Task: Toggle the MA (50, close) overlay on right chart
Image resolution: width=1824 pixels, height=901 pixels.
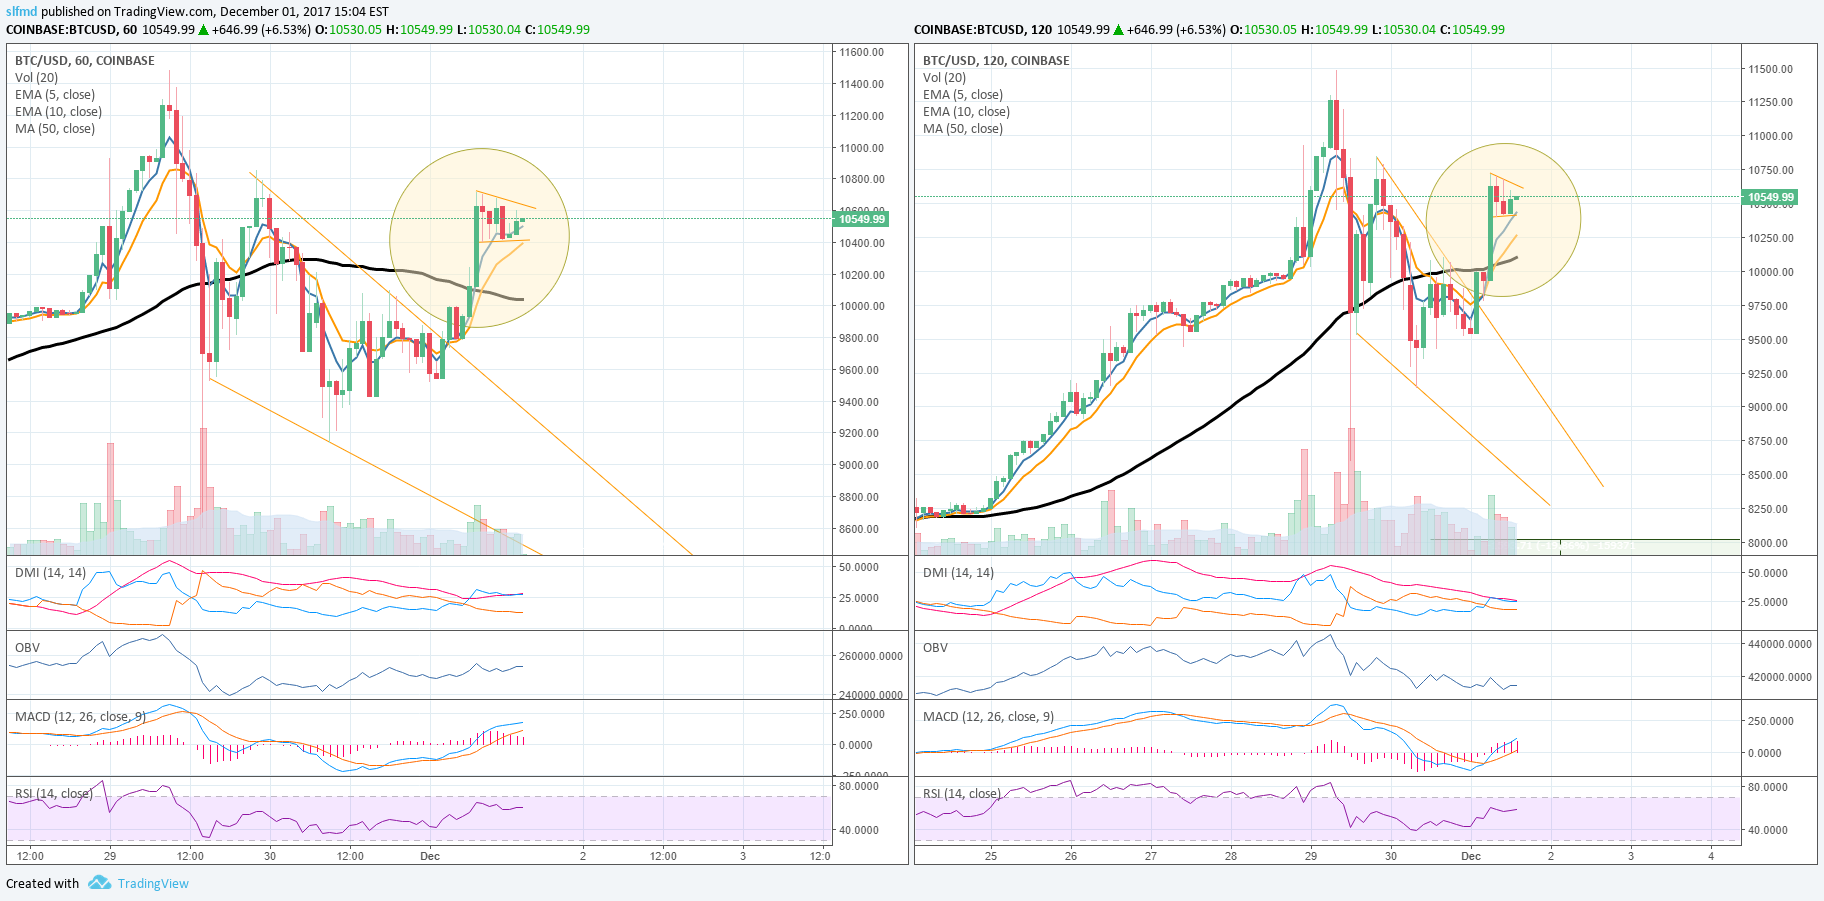Action: [x=963, y=128]
